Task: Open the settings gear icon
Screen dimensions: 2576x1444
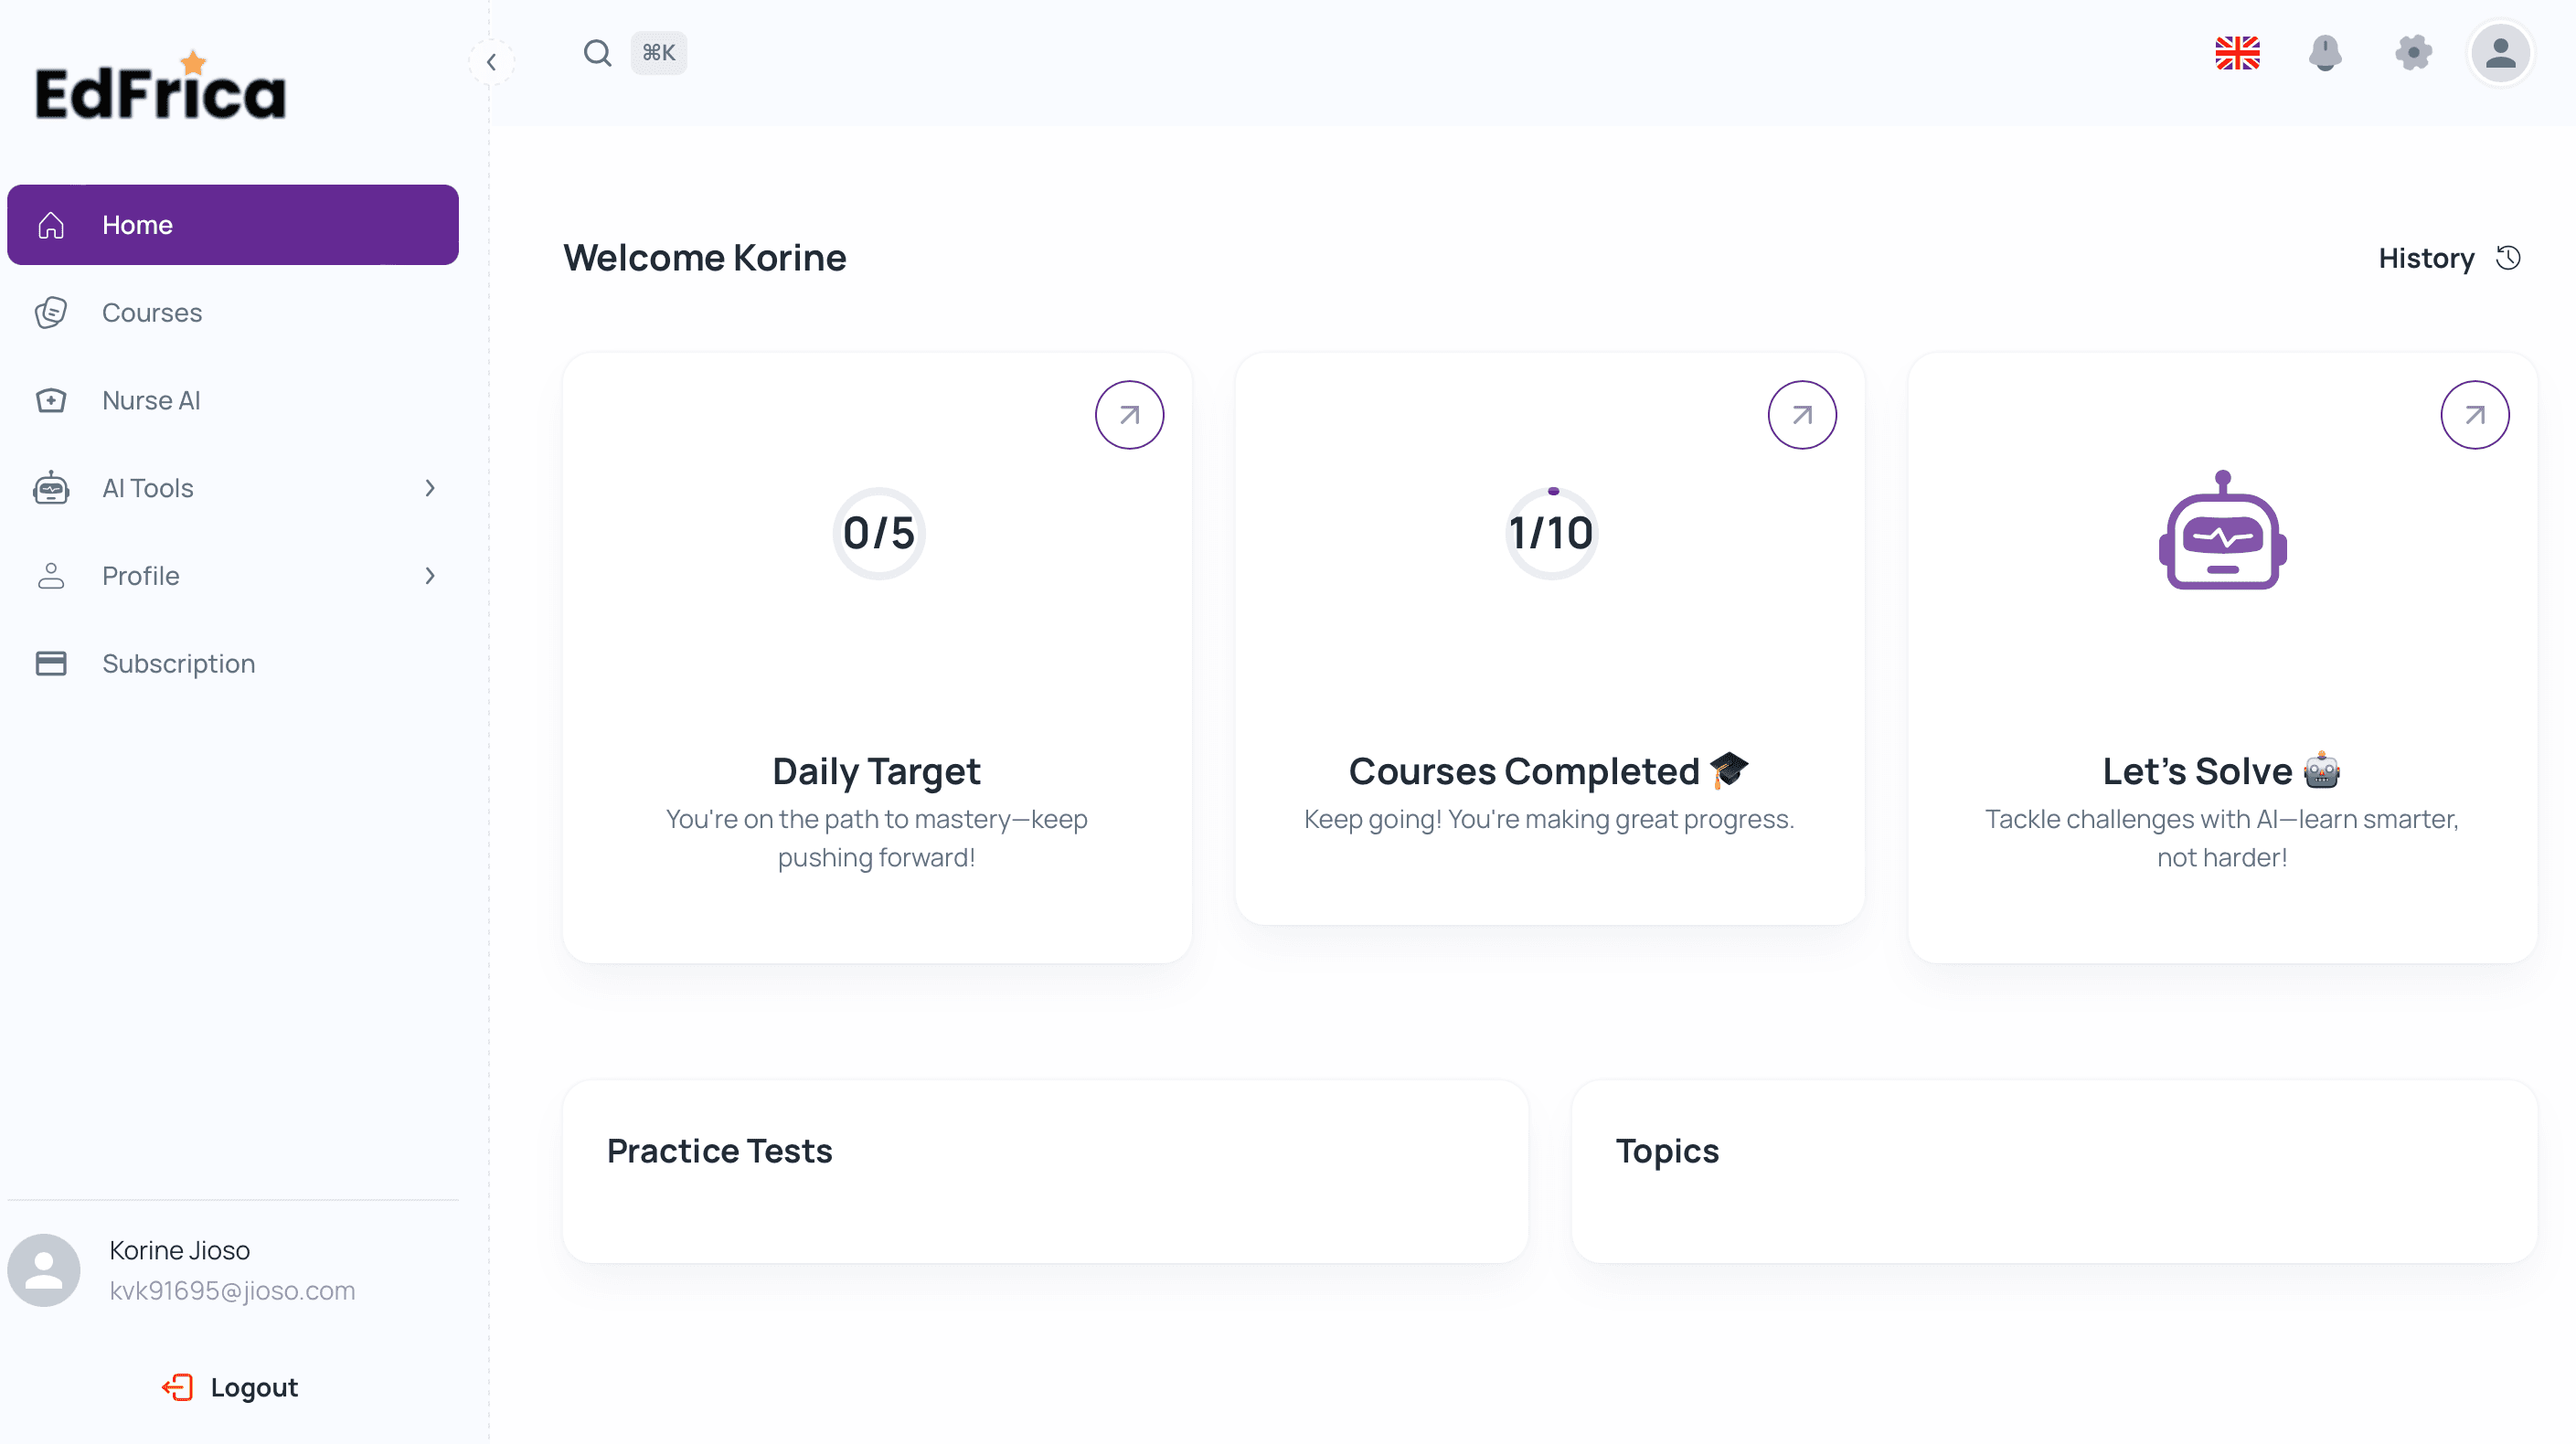Action: 2413,53
